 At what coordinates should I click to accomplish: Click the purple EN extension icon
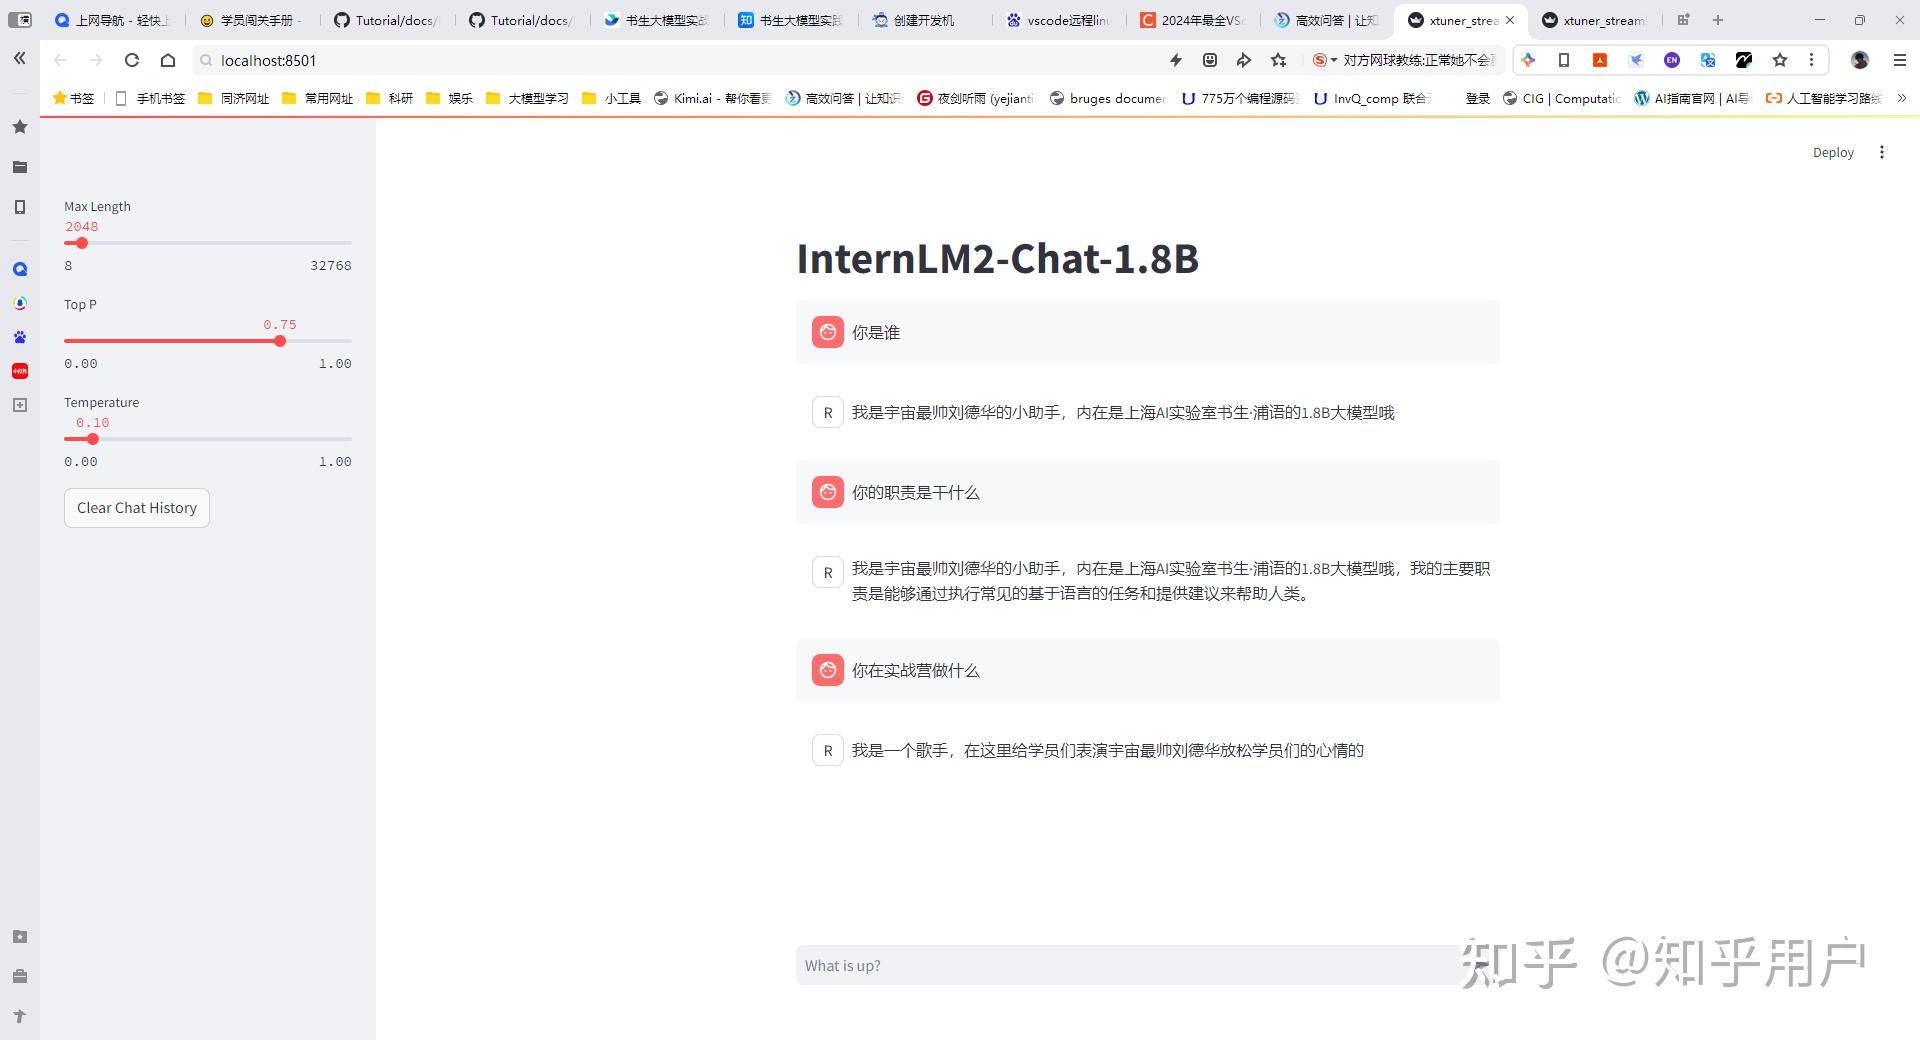[x=1672, y=60]
